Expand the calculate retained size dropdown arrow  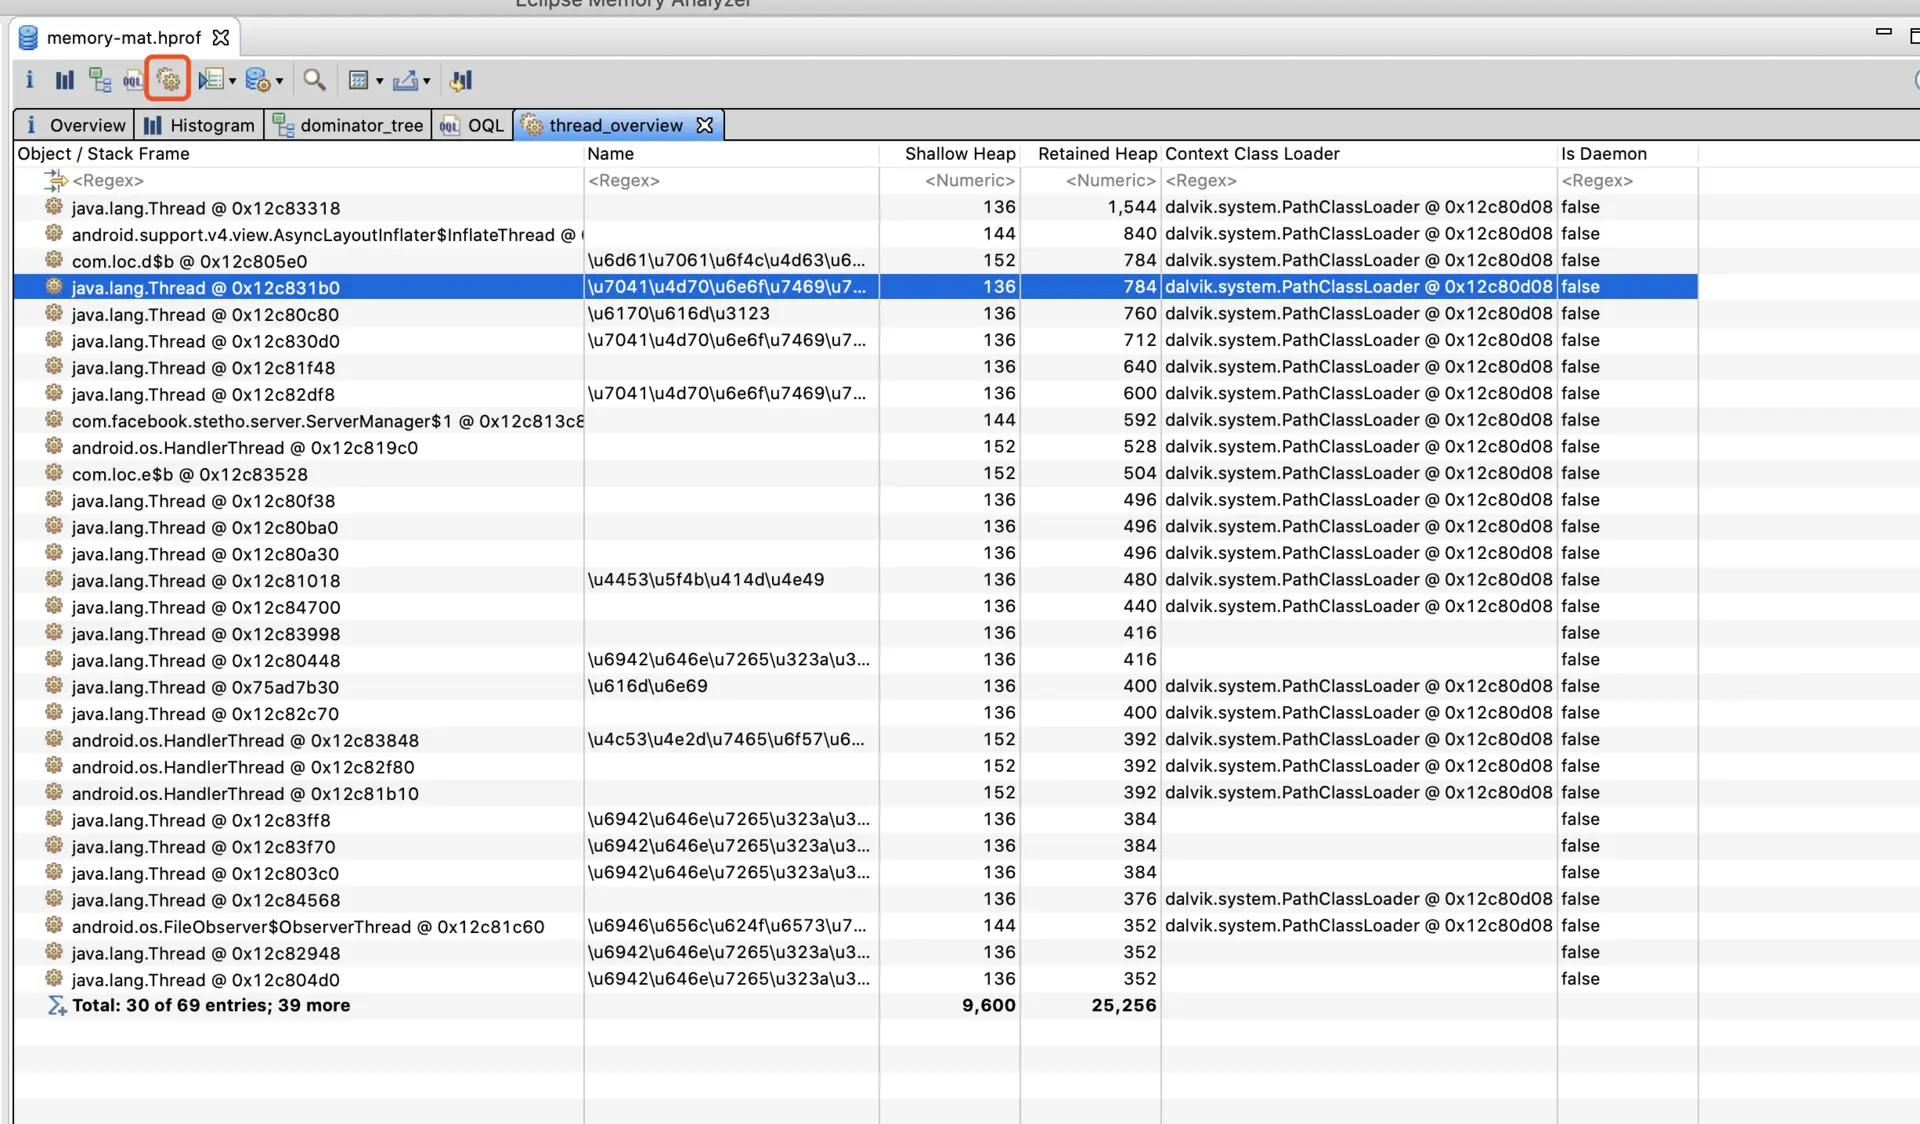tap(380, 81)
